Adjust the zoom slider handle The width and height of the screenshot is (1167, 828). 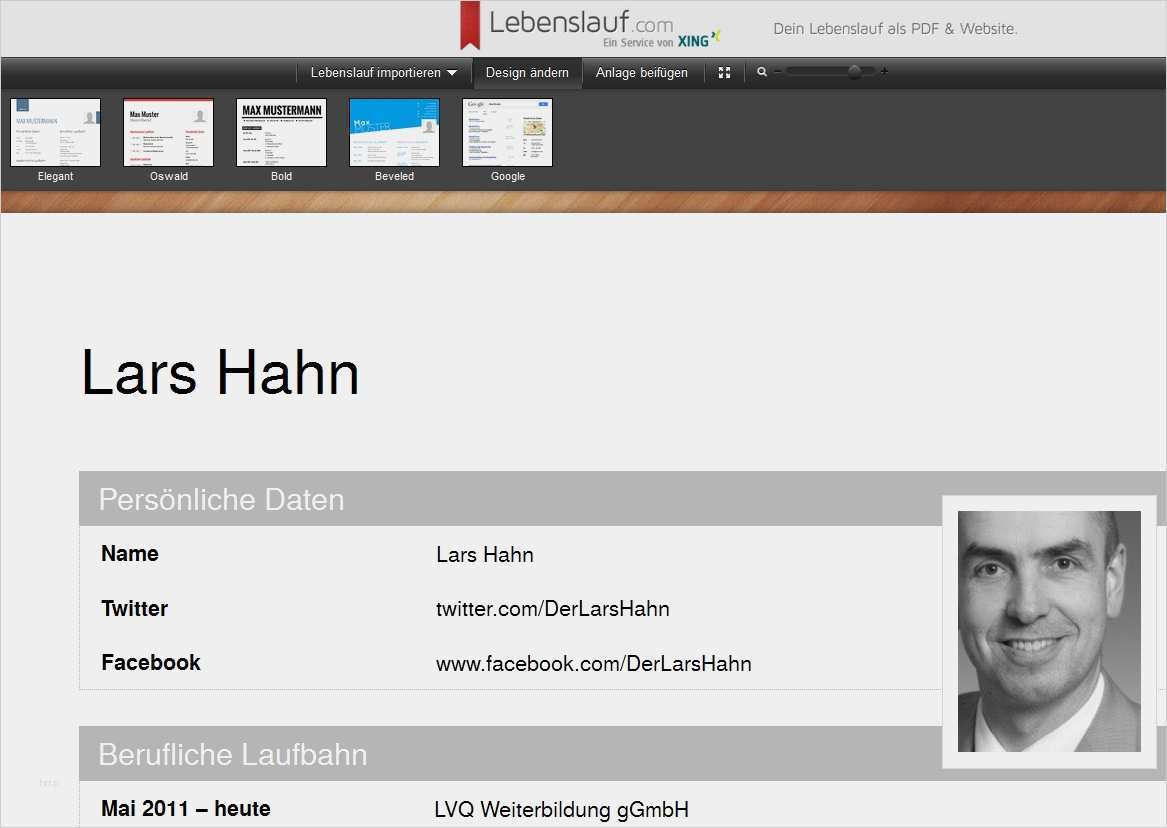tap(854, 72)
